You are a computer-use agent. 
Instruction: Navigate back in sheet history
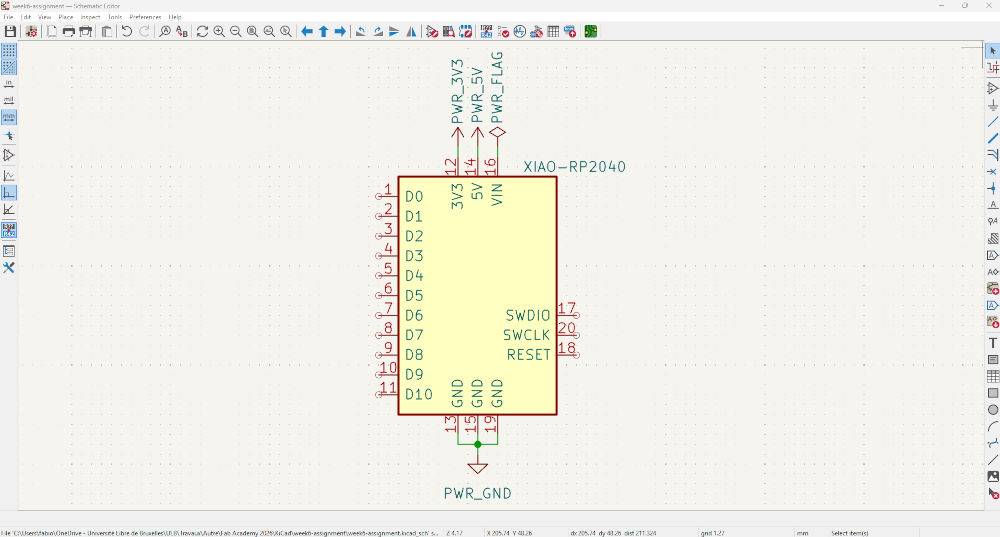(307, 31)
